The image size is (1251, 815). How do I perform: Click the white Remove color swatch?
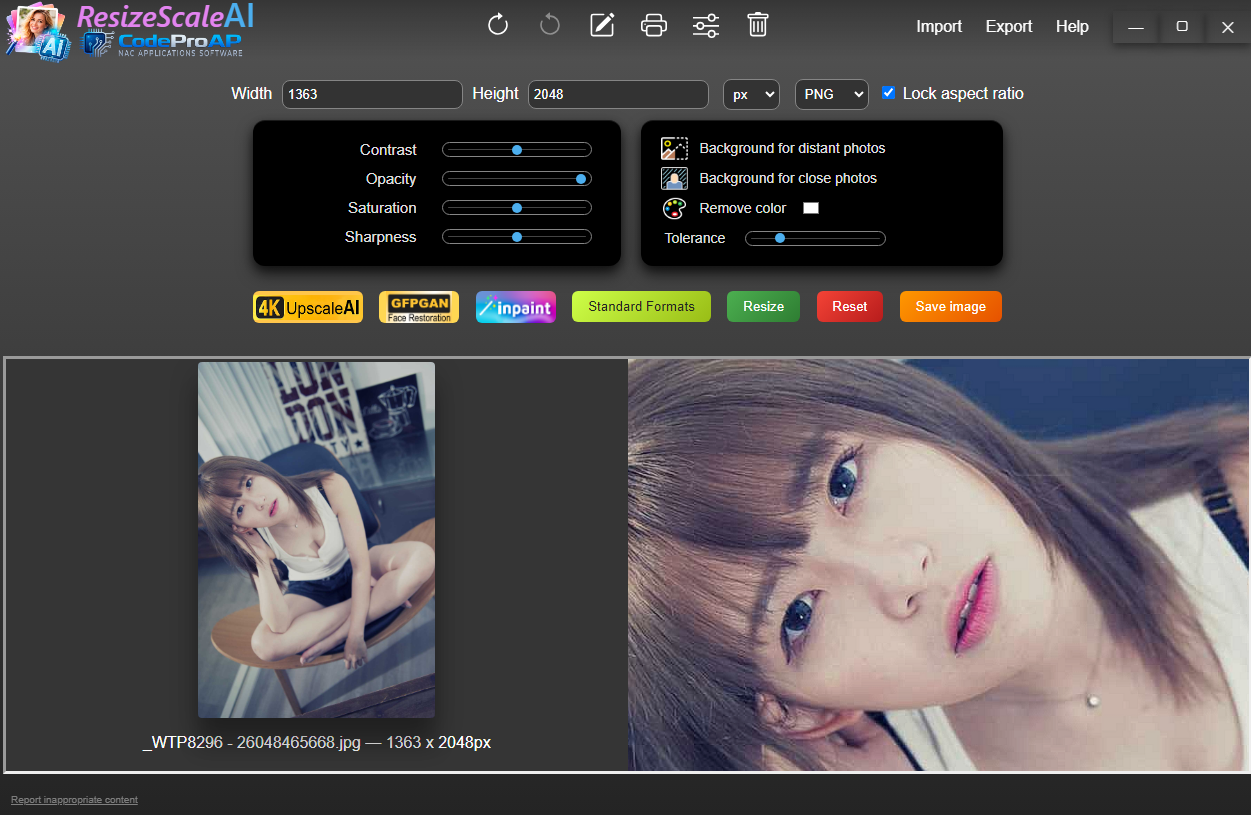point(811,208)
